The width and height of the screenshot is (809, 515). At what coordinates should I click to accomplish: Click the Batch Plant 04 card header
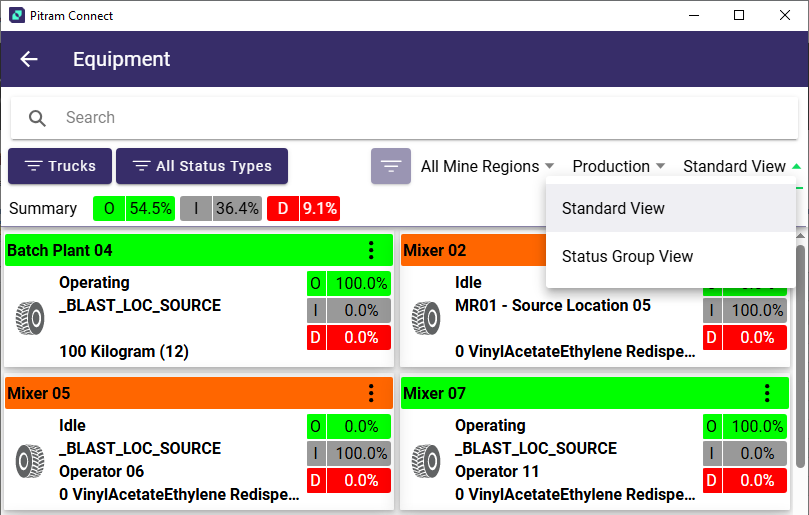coord(199,250)
